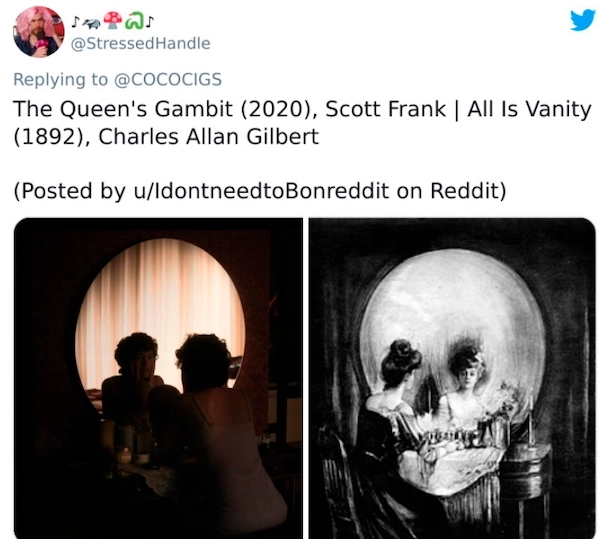Click the blue Twitter bird logo
This screenshot has height=539, width=600.
tap(583, 20)
